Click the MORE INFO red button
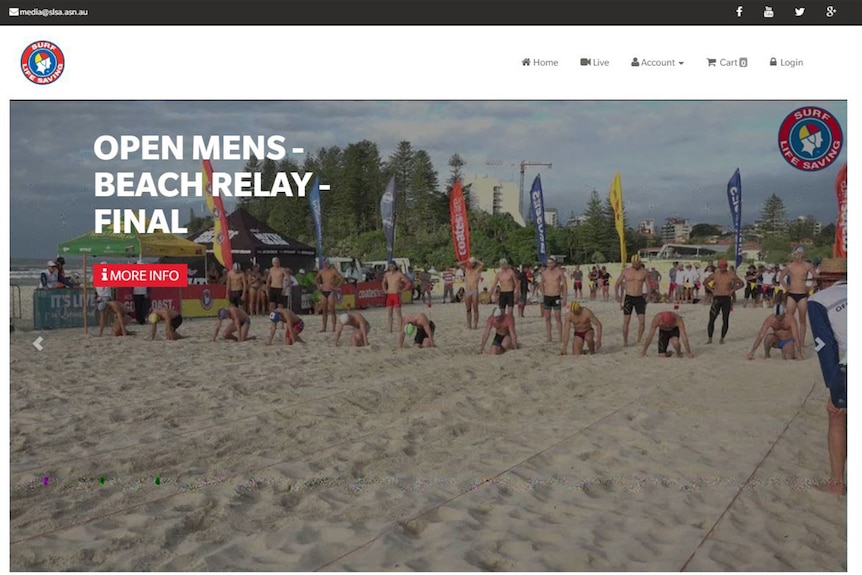The width and height of the screenshot is (862, 575). pyautogui.click(x=140, y=275)
